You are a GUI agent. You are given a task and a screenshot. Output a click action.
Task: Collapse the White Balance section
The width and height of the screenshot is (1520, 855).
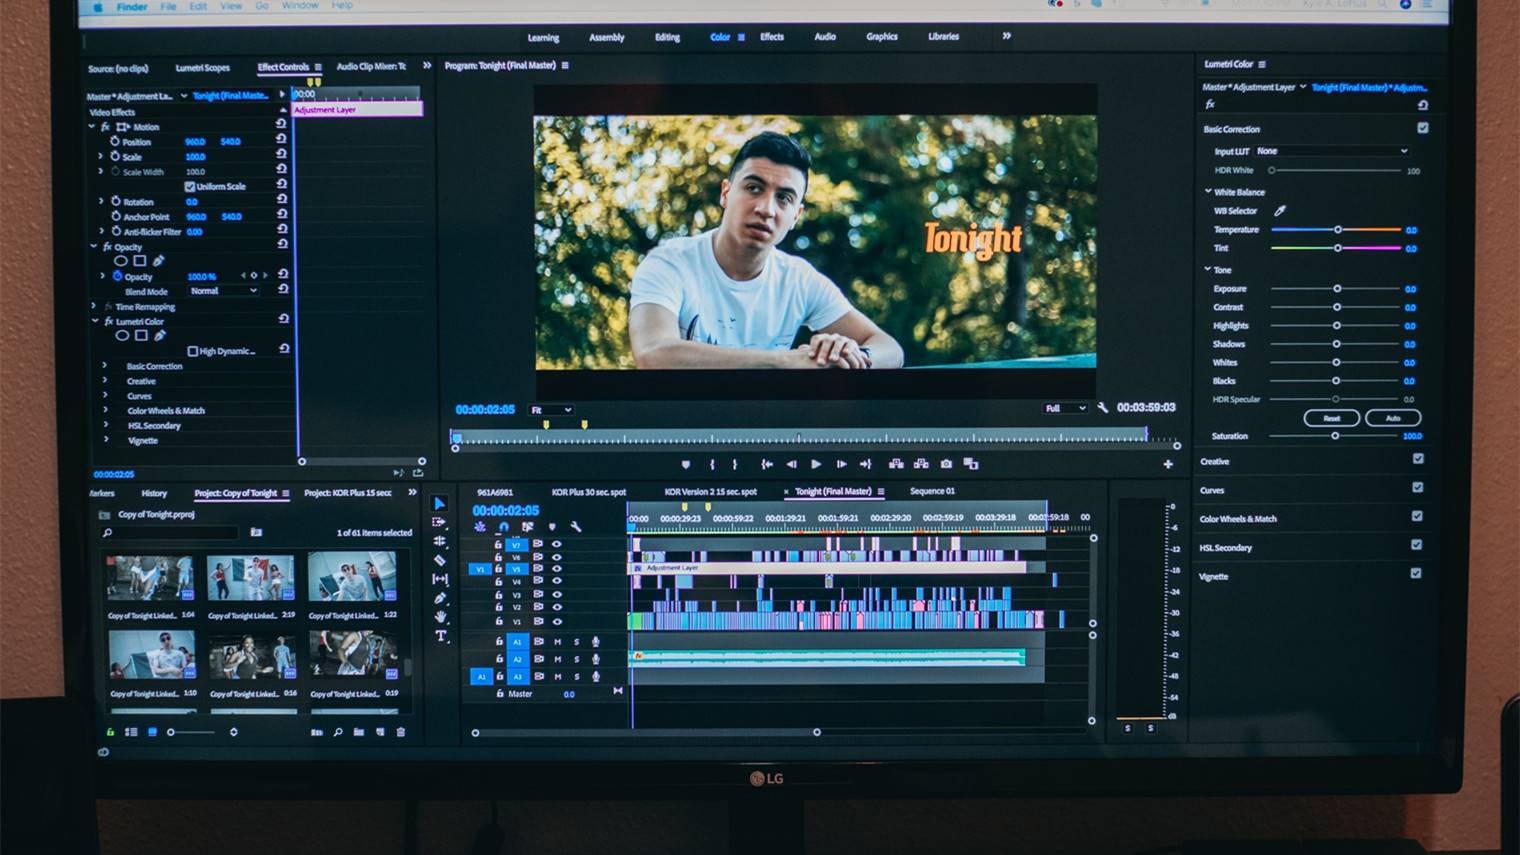point(1208,191)
